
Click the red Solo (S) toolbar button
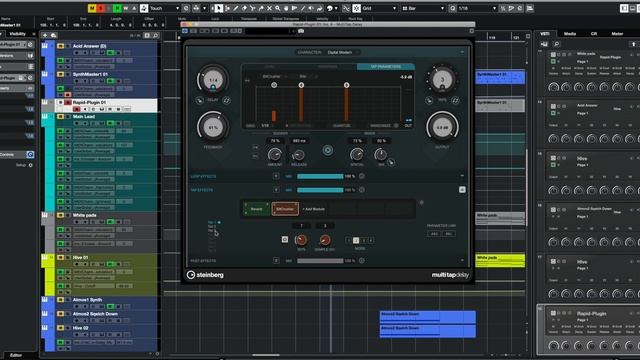click(x=101, y=8)
